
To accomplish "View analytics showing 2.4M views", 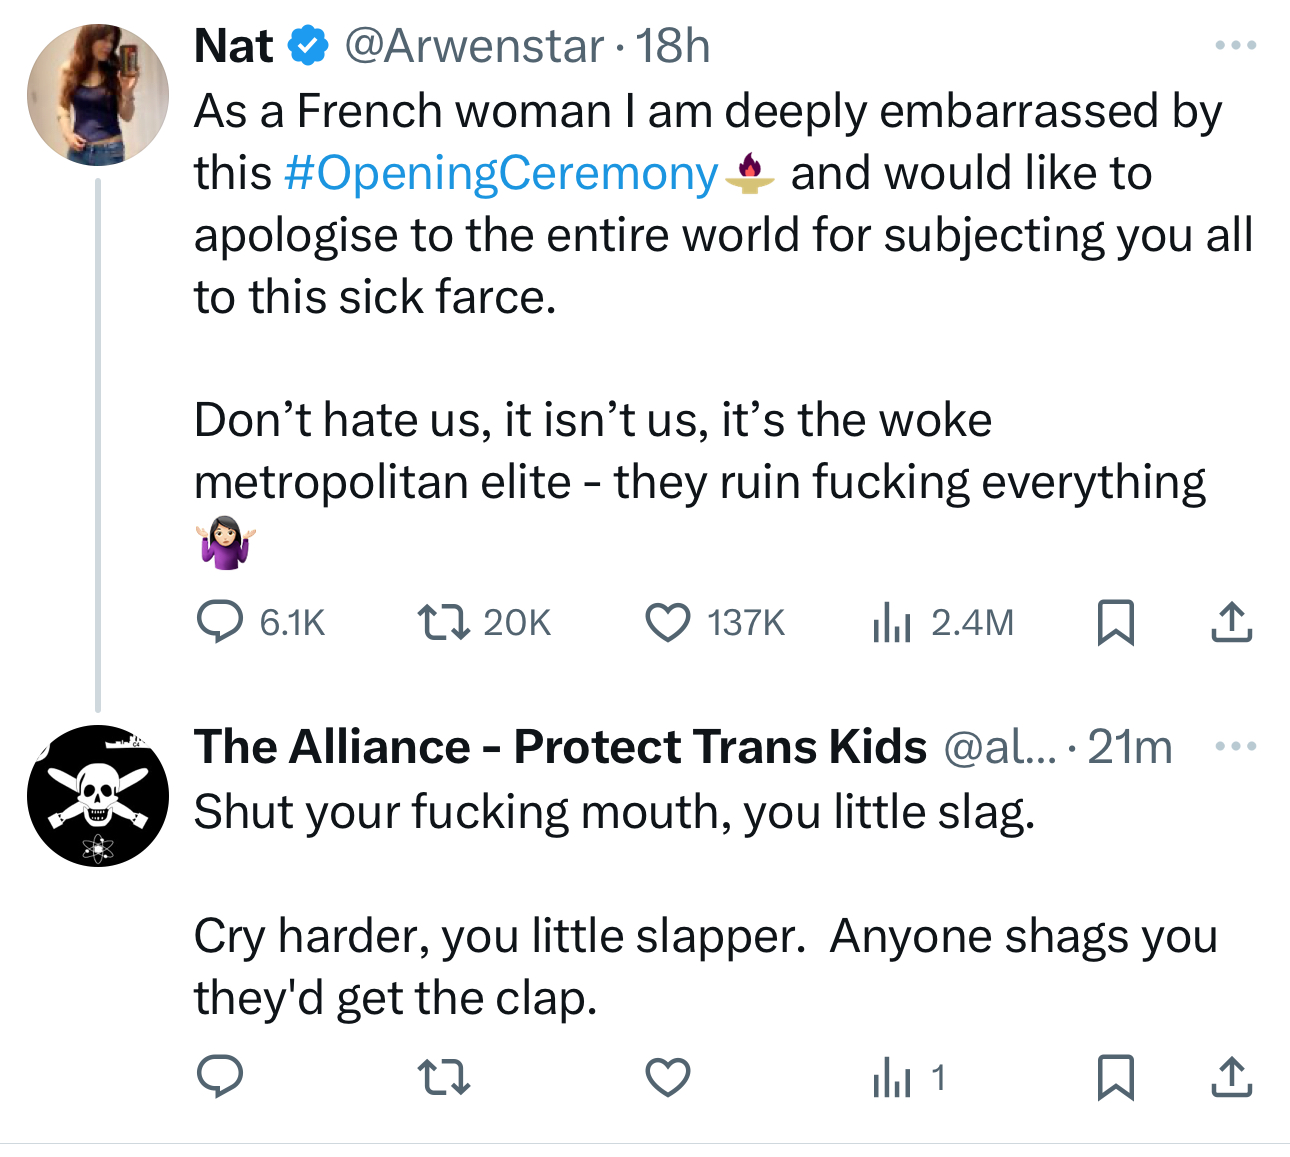I will (891, 622).
